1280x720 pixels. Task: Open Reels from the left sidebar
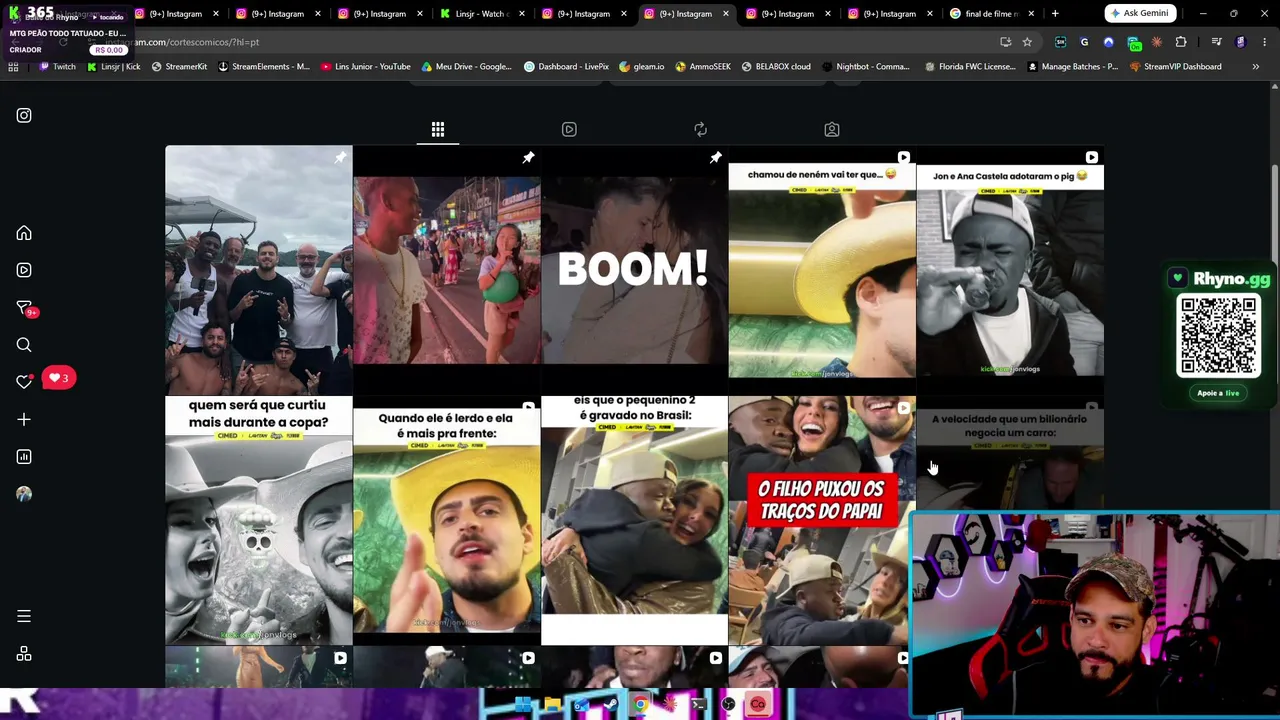(x=24, y=270)
